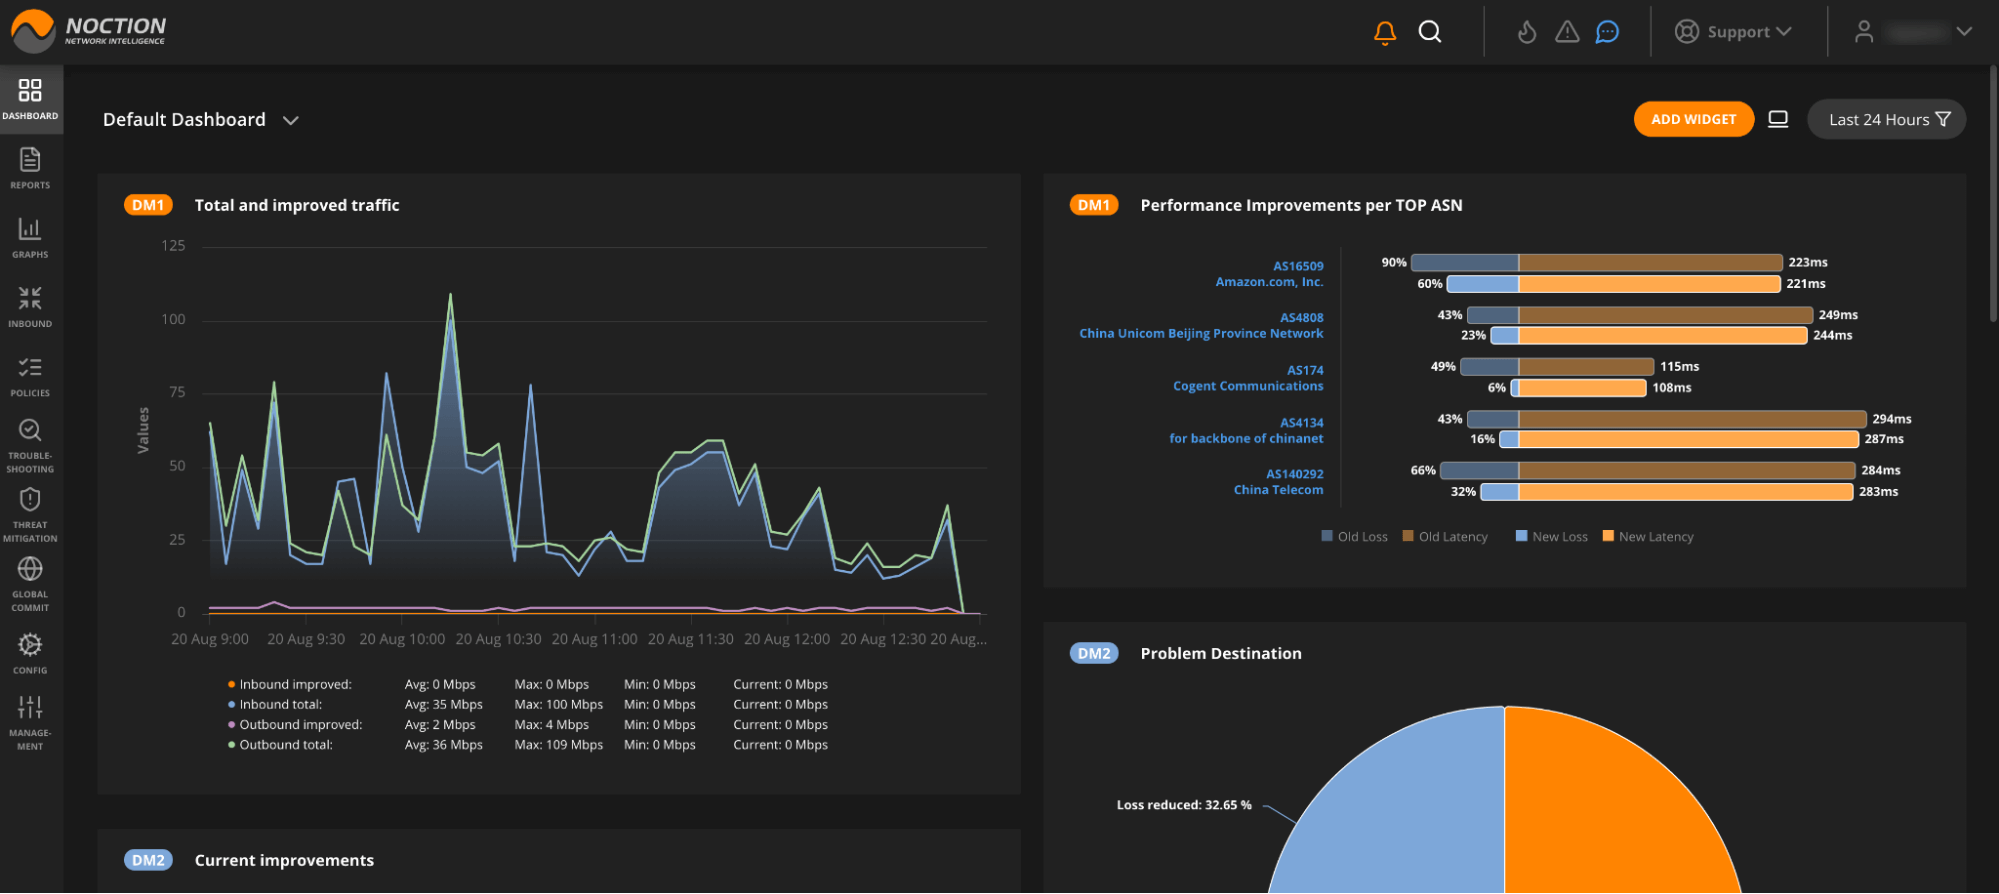Toggle the Old Latency legend series
This screenshot has height=894, width=1999.
tap(1445, 537)
